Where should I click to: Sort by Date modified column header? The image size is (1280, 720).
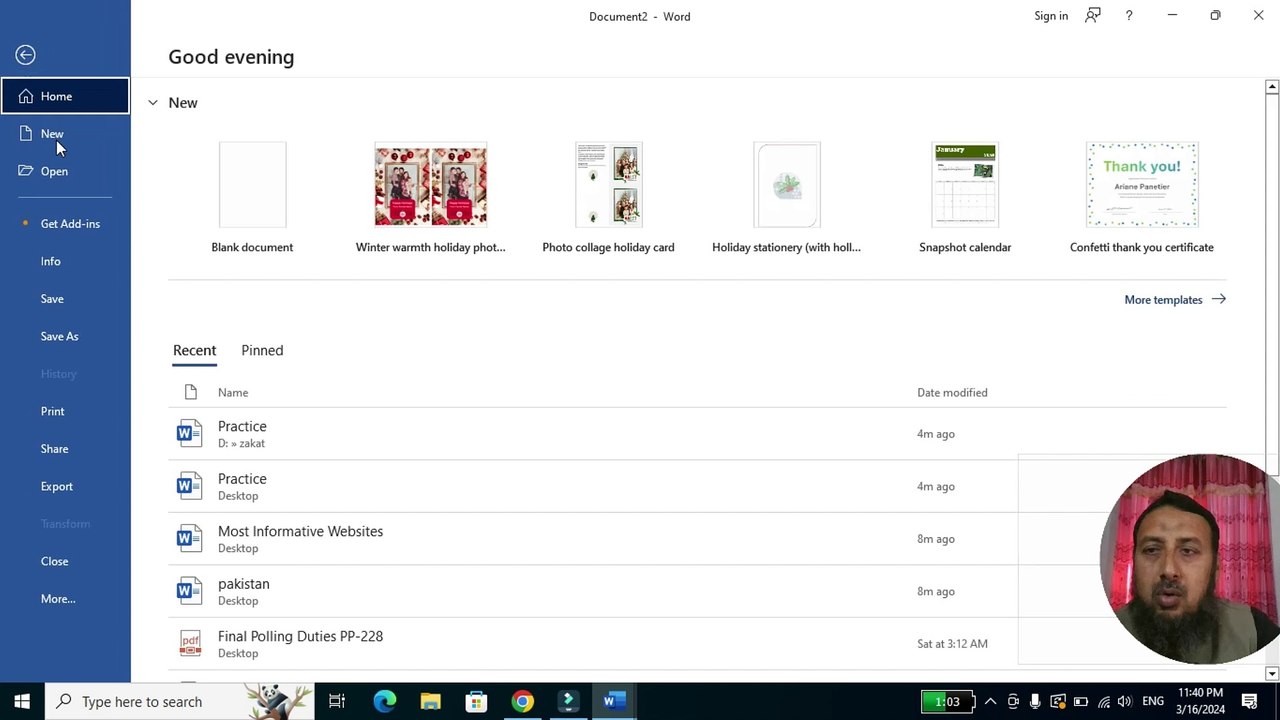point(952,393)
